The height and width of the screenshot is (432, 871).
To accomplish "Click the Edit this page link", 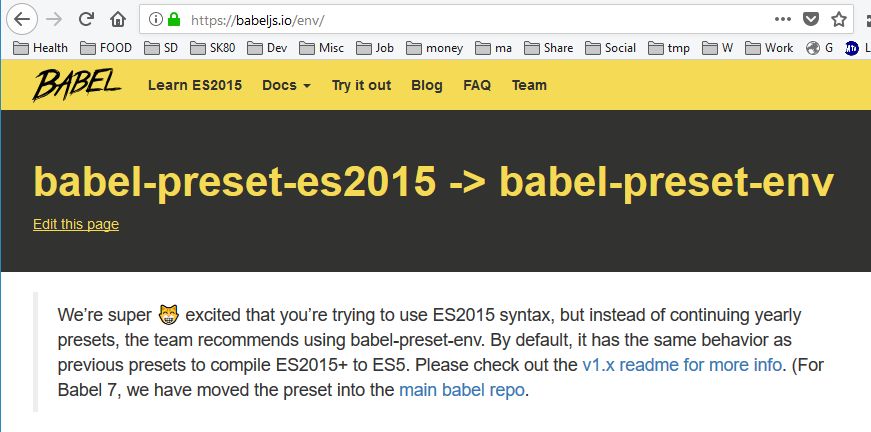I will tap(76, 224).
